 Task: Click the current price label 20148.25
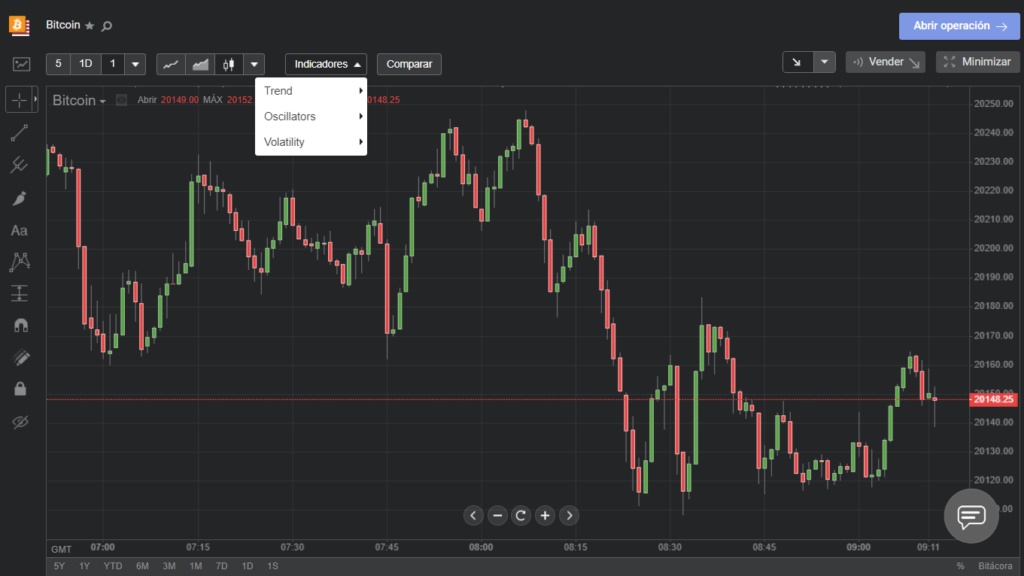pos(993,399)
